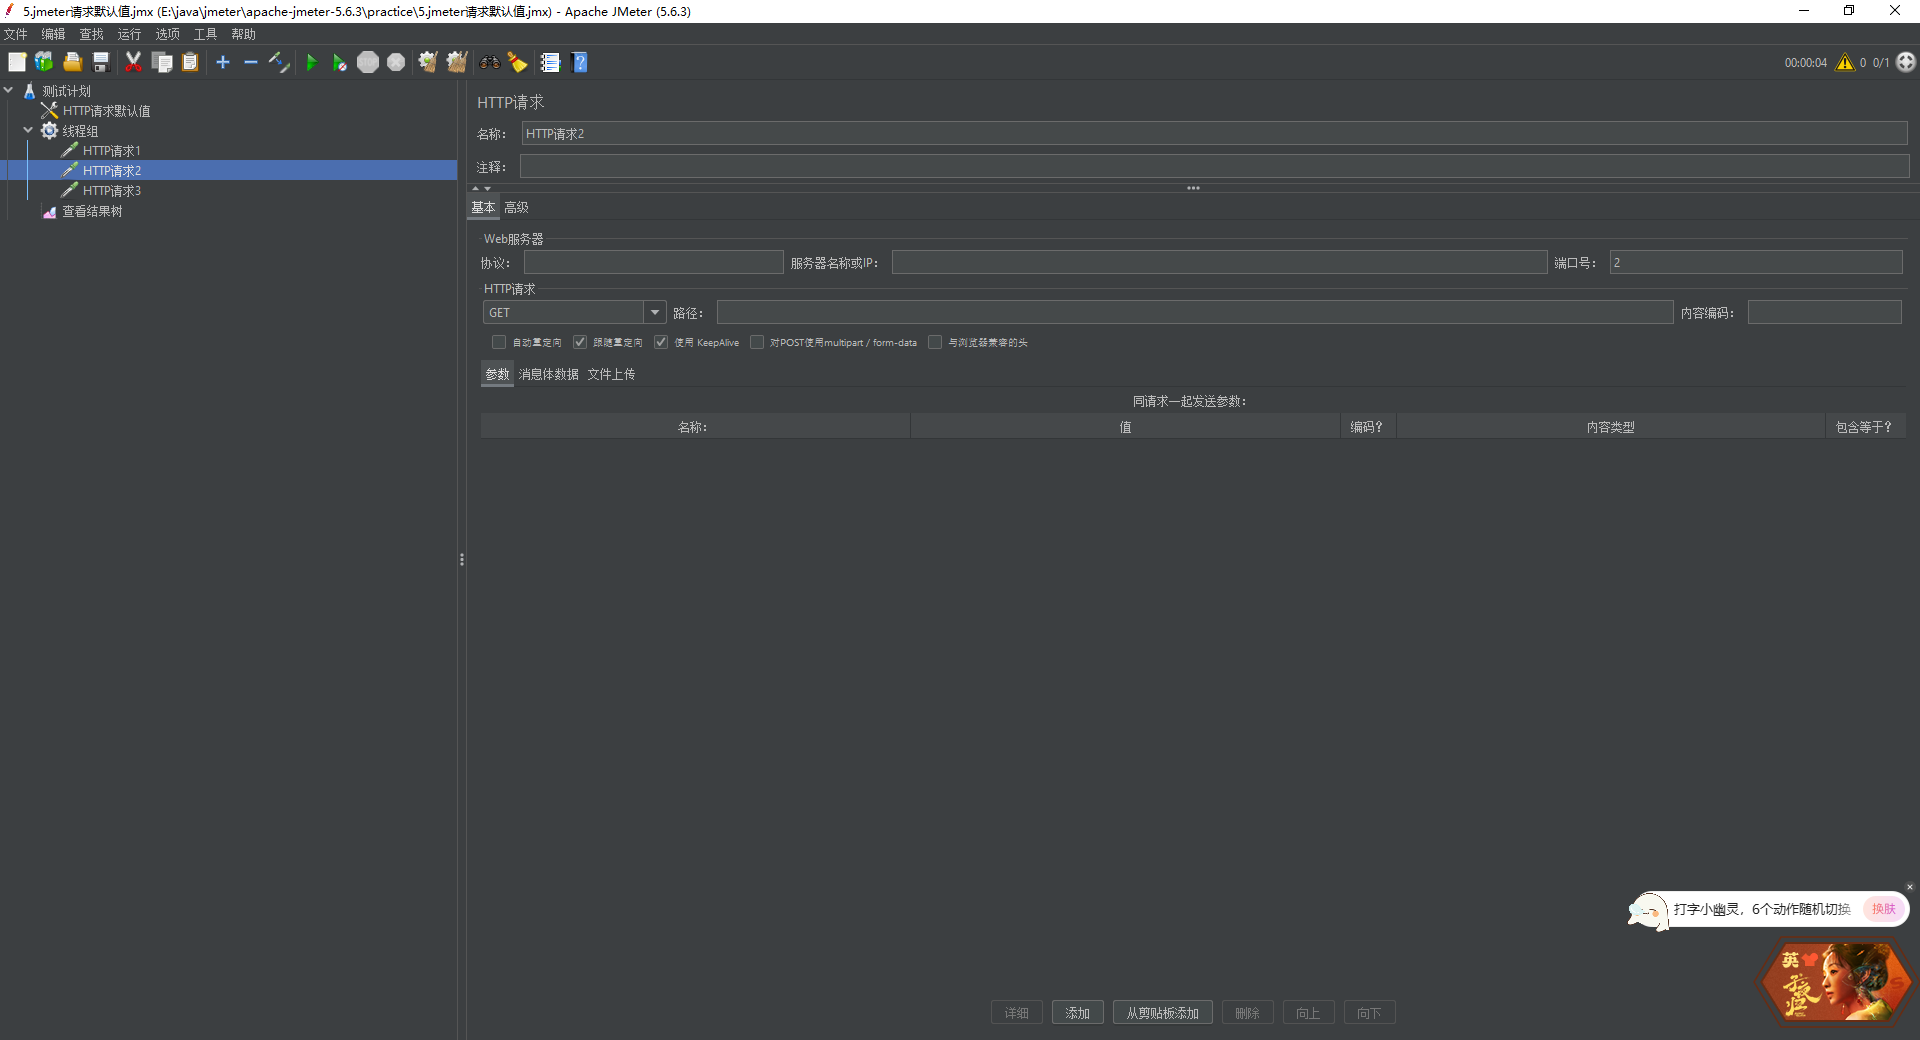Open the Function helper dialog icon
The width and height of the screenshot is (1920, 1040).
[550, 62]
